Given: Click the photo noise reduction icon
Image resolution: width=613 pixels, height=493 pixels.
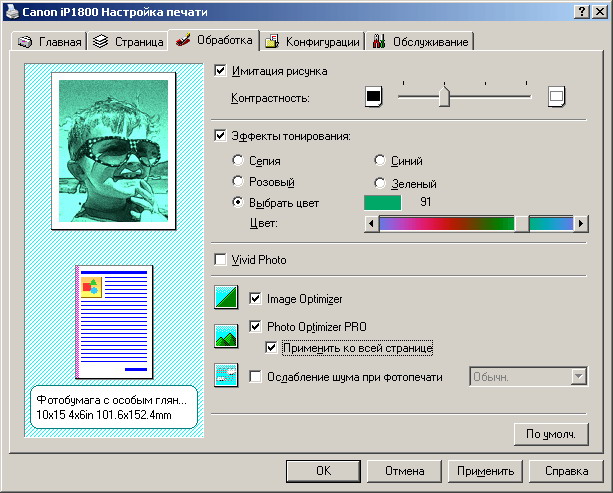Looking at the screenshot, I should point(227,376).
